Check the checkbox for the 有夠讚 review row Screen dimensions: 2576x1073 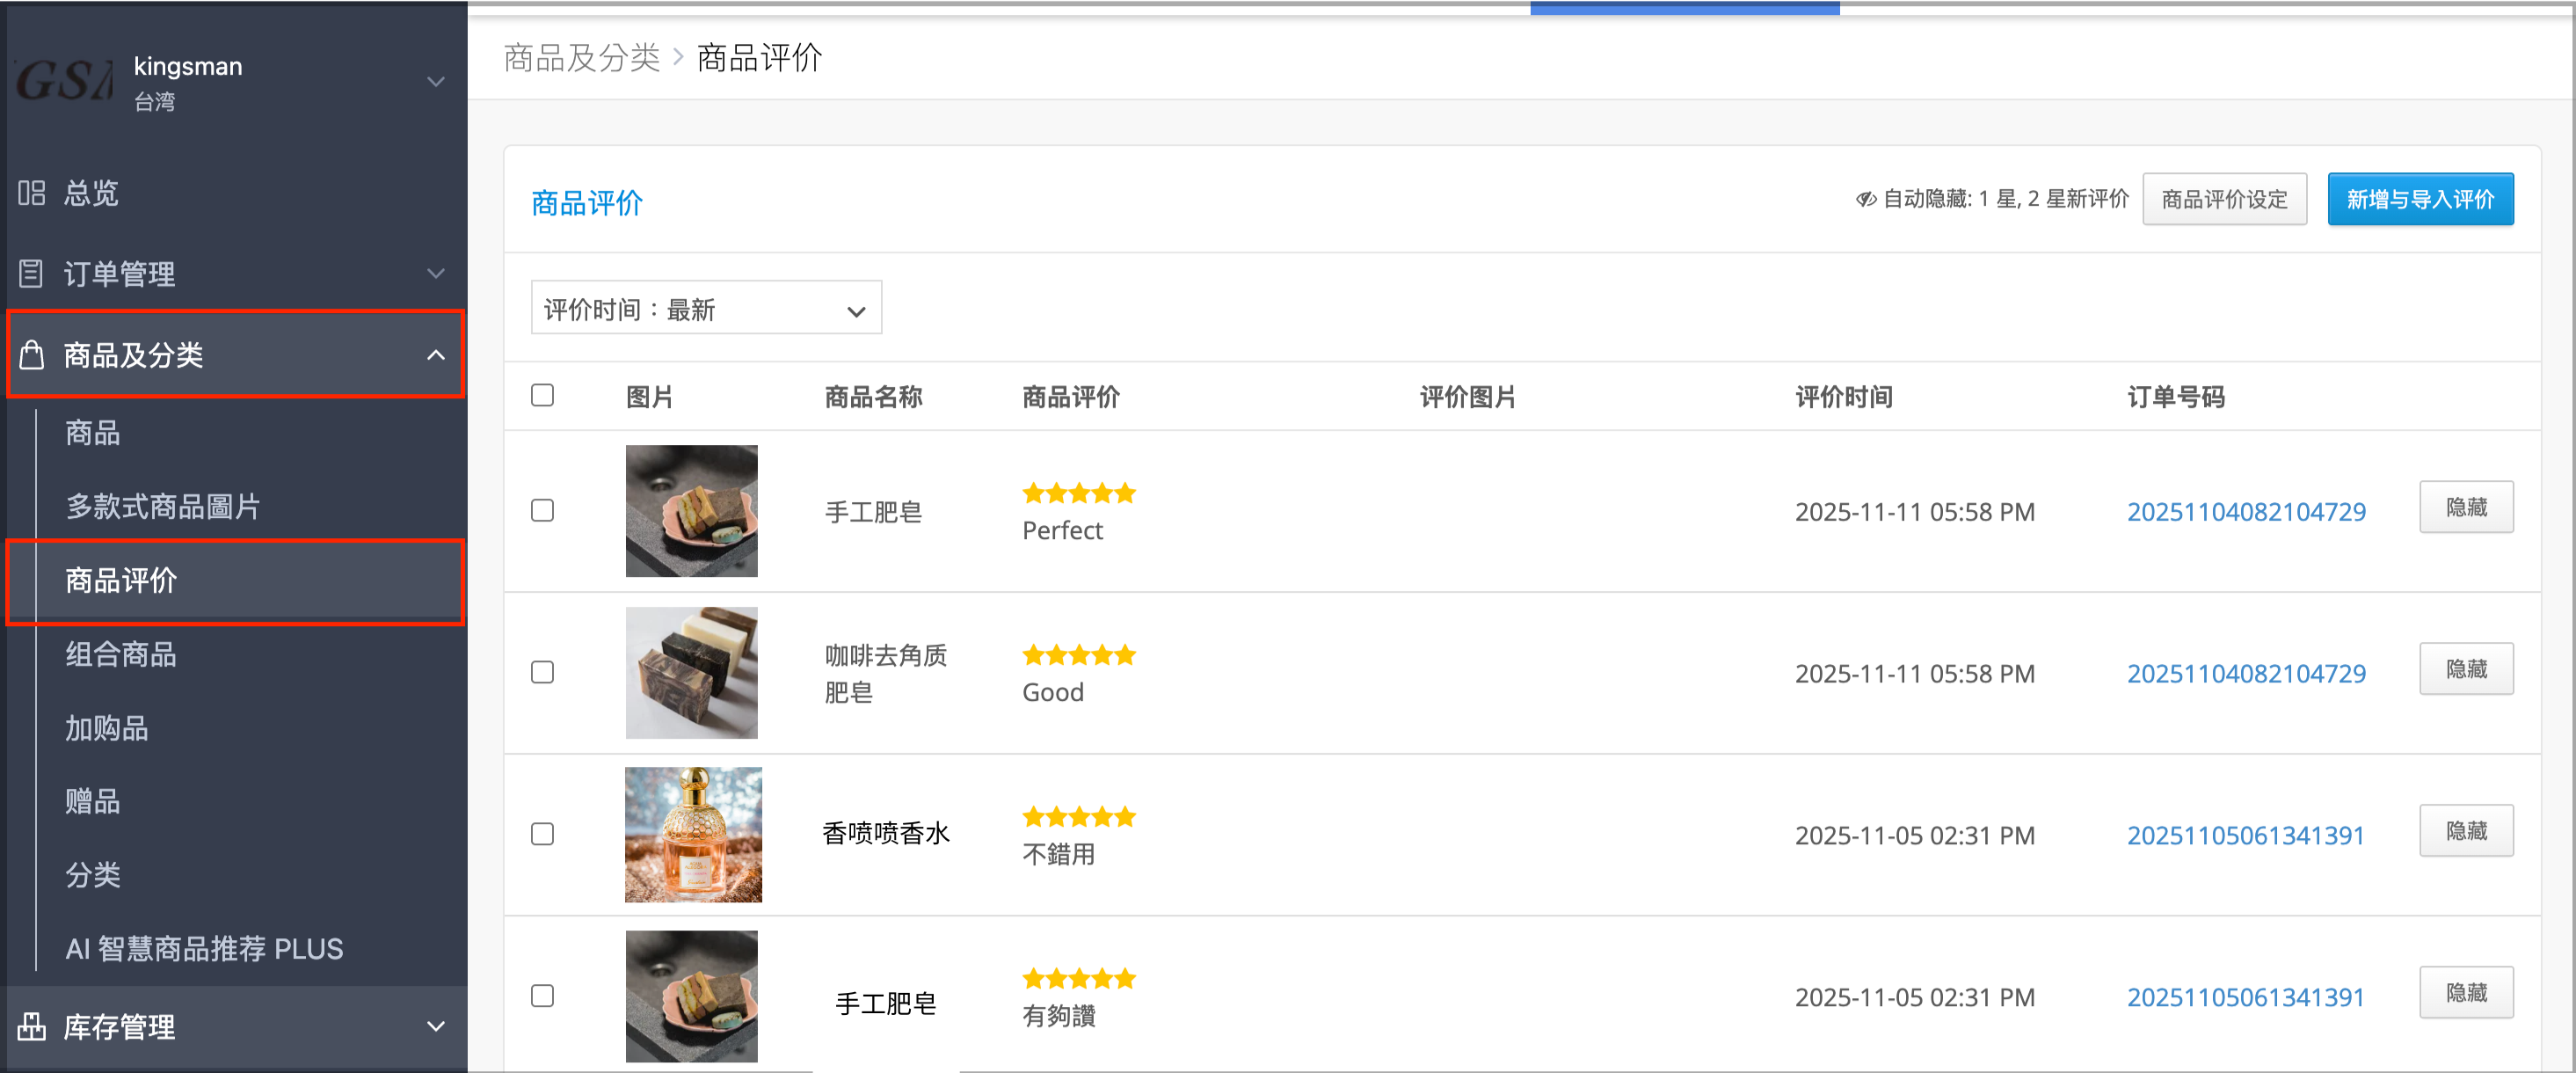point(542,996)
